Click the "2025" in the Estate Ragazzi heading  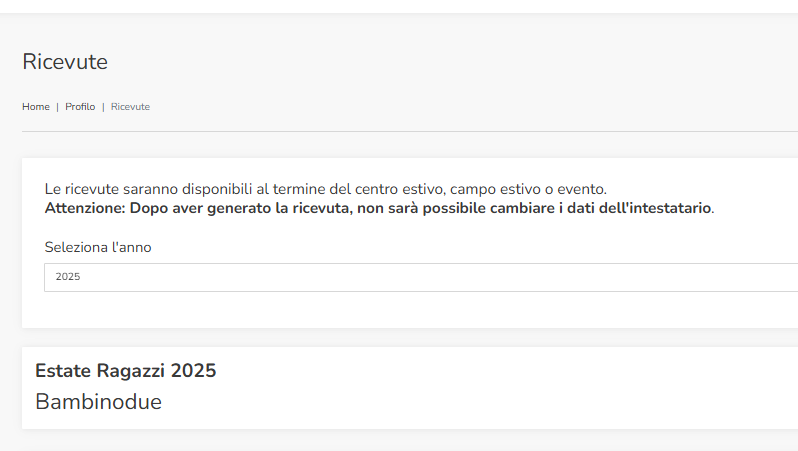click(193, 371)
